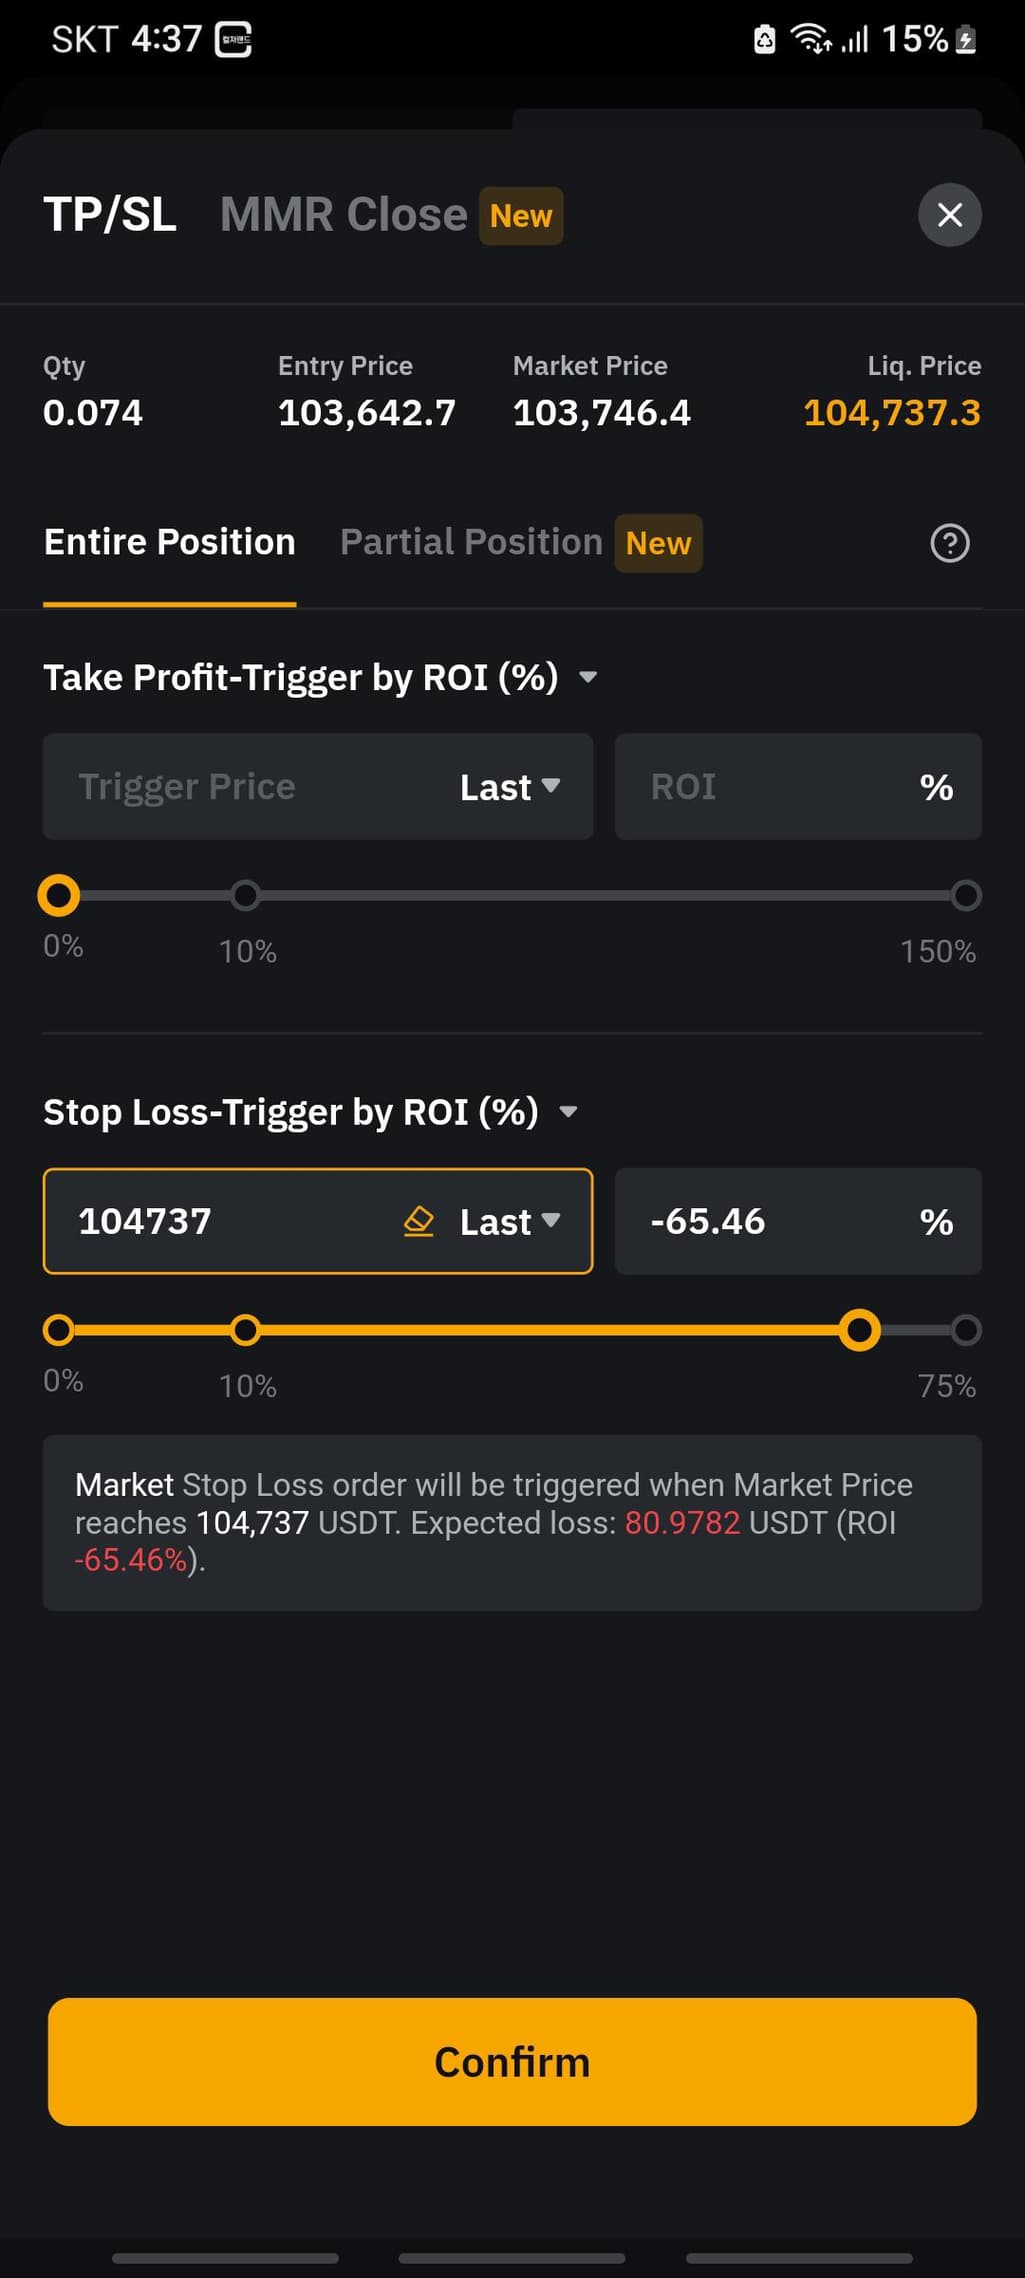The height and width of the screenshot is (2278, 1025).
Task: Set stop loss slider to 75% marker
Action: click(966, 1330)
